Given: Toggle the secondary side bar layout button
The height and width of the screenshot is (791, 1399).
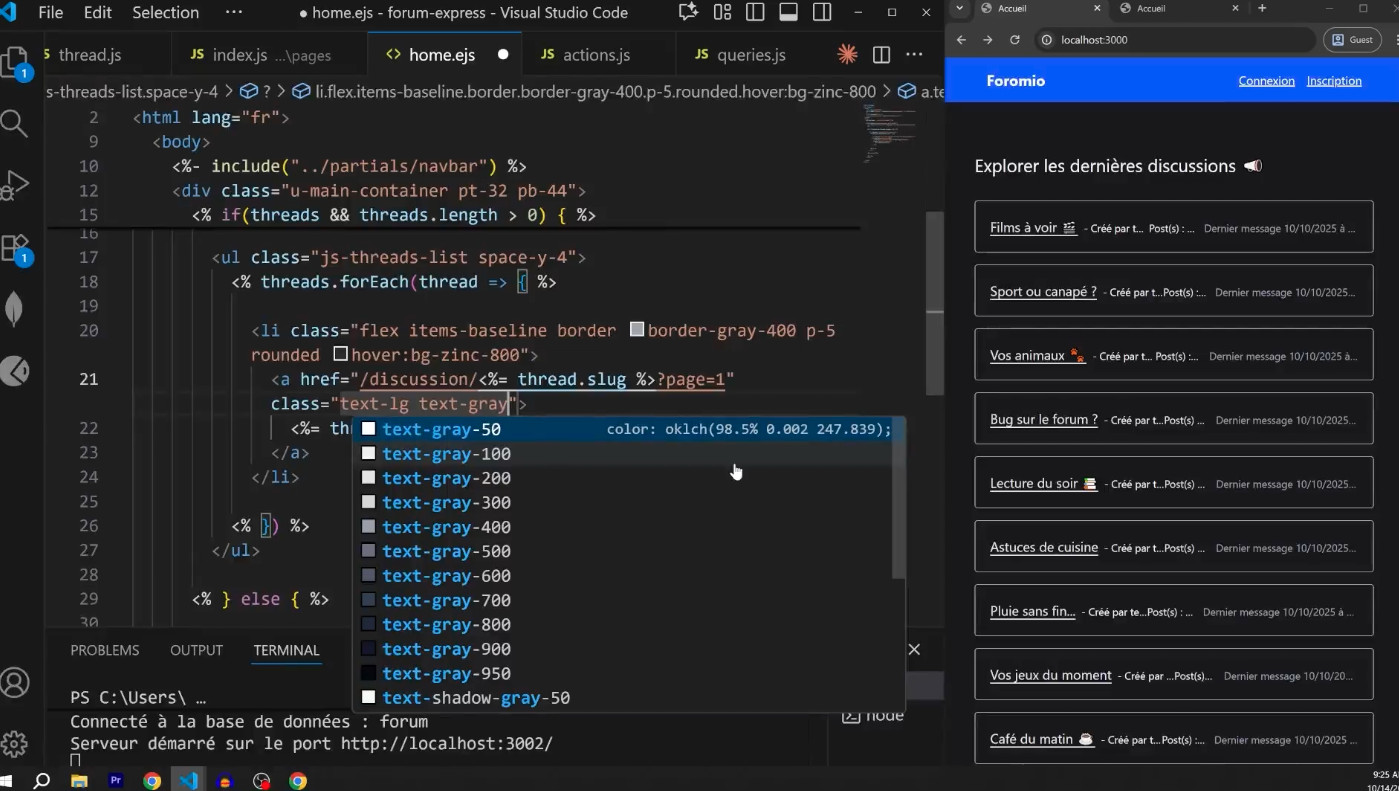Looking at the screenshot, I should pyautogui.click(x=821, y=12).
